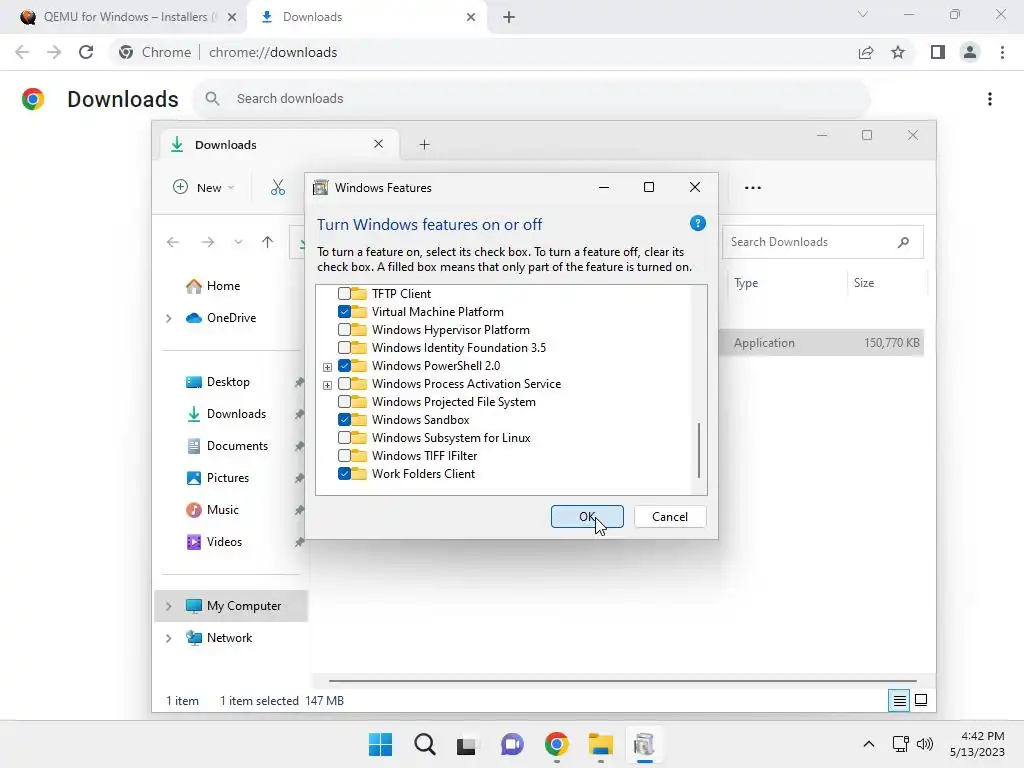This screenshot has width=1024, height=768.
Task: Go back in File Explorer
Action: point(173,242)
